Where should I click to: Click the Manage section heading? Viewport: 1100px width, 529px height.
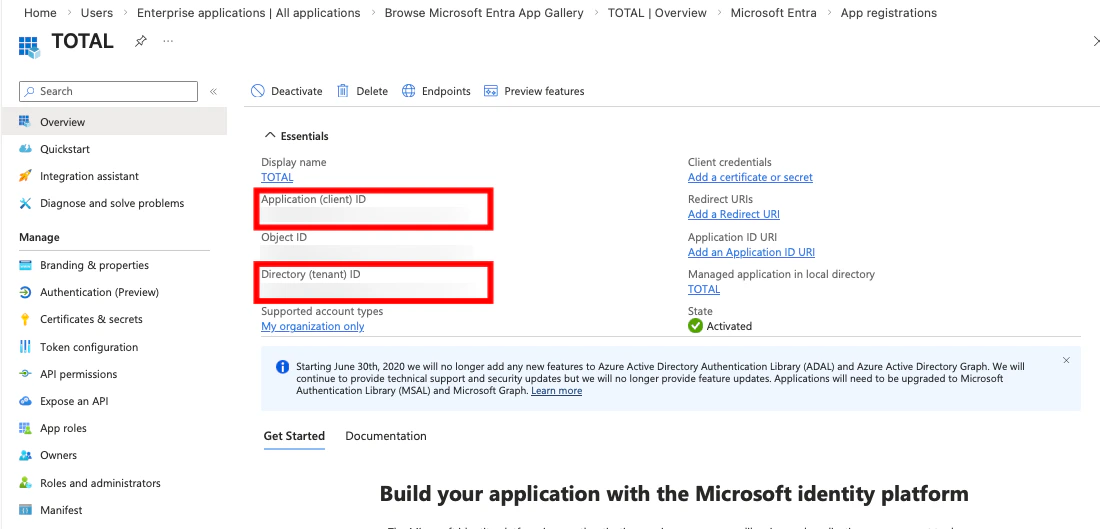click(39, 237)
